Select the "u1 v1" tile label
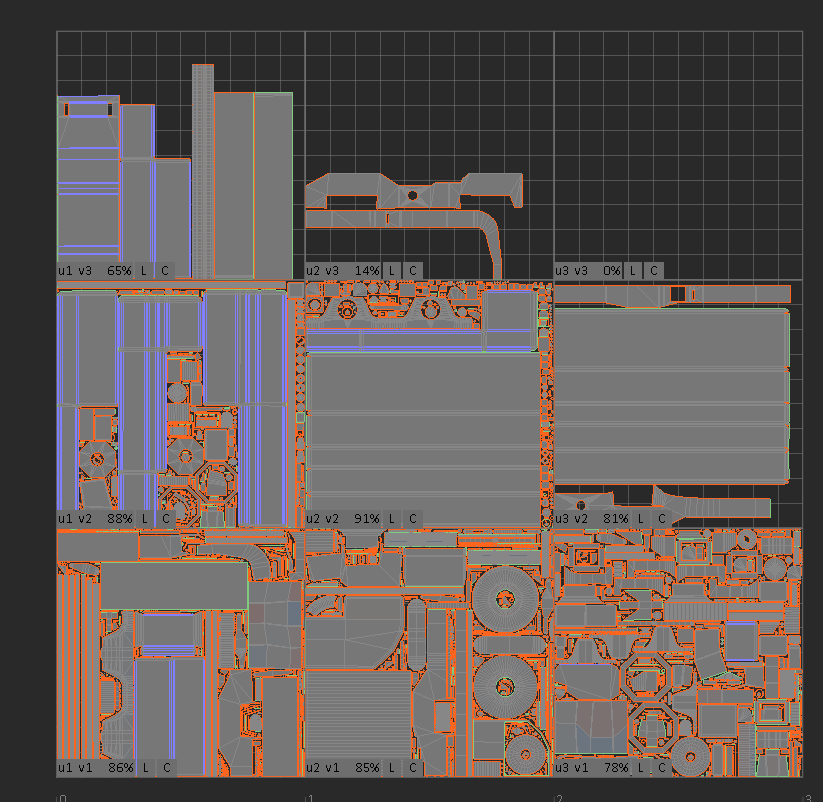The width and height of the screenshot is (823, 802). 75,767
